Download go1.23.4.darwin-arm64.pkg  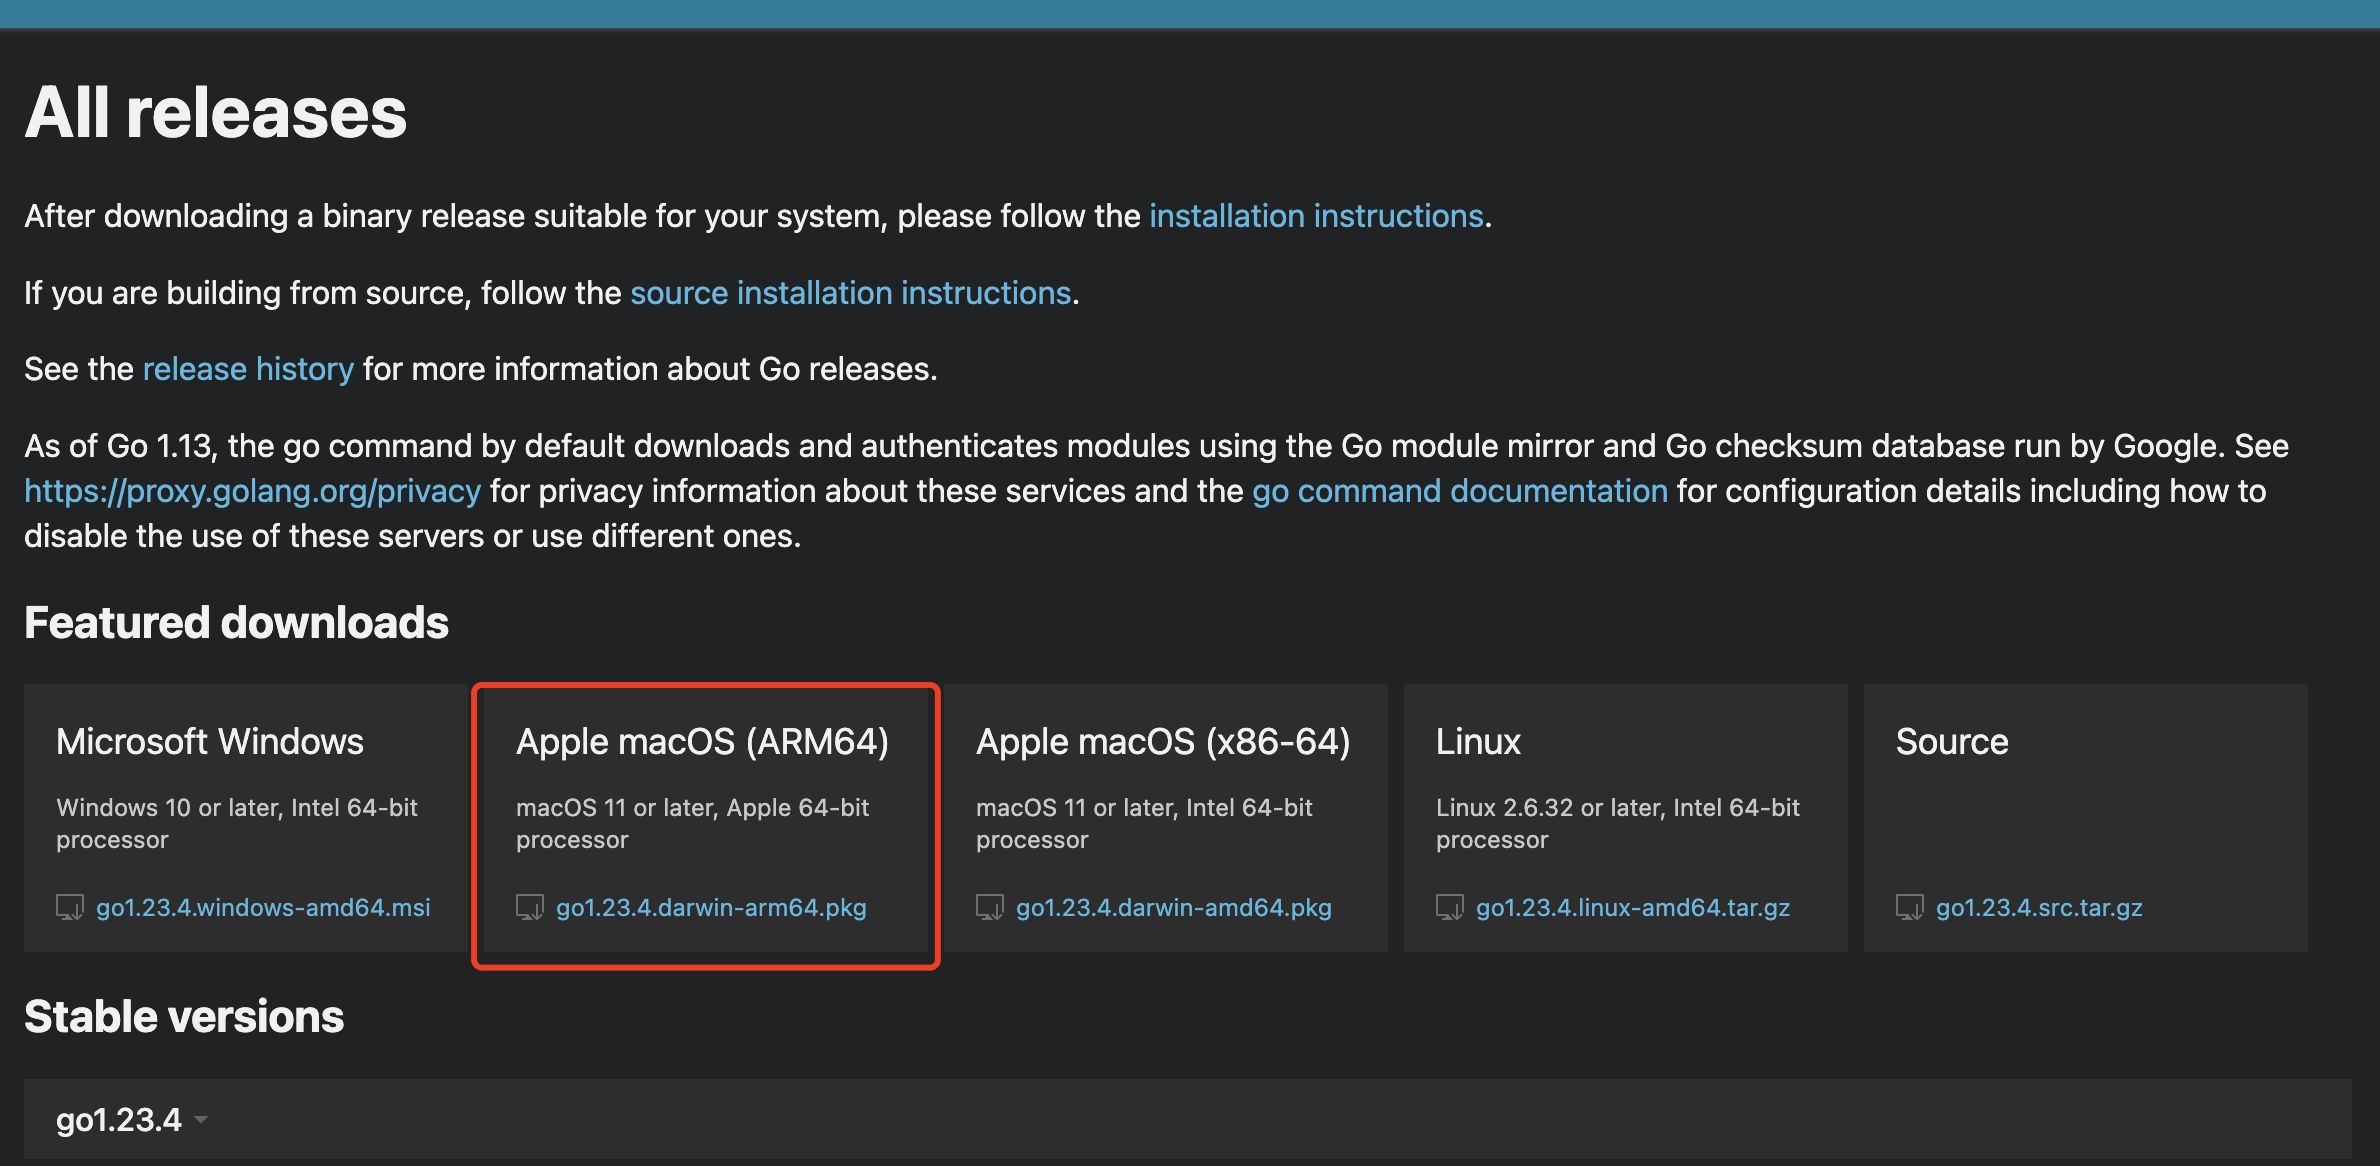click(x=711, y=907)
